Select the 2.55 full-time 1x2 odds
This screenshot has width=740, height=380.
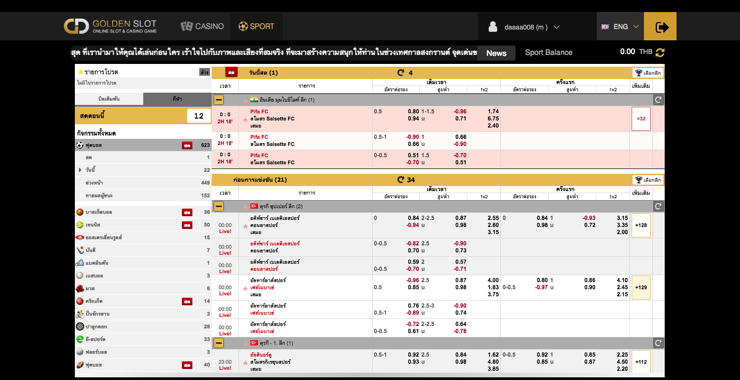click(x=493, y=218)
